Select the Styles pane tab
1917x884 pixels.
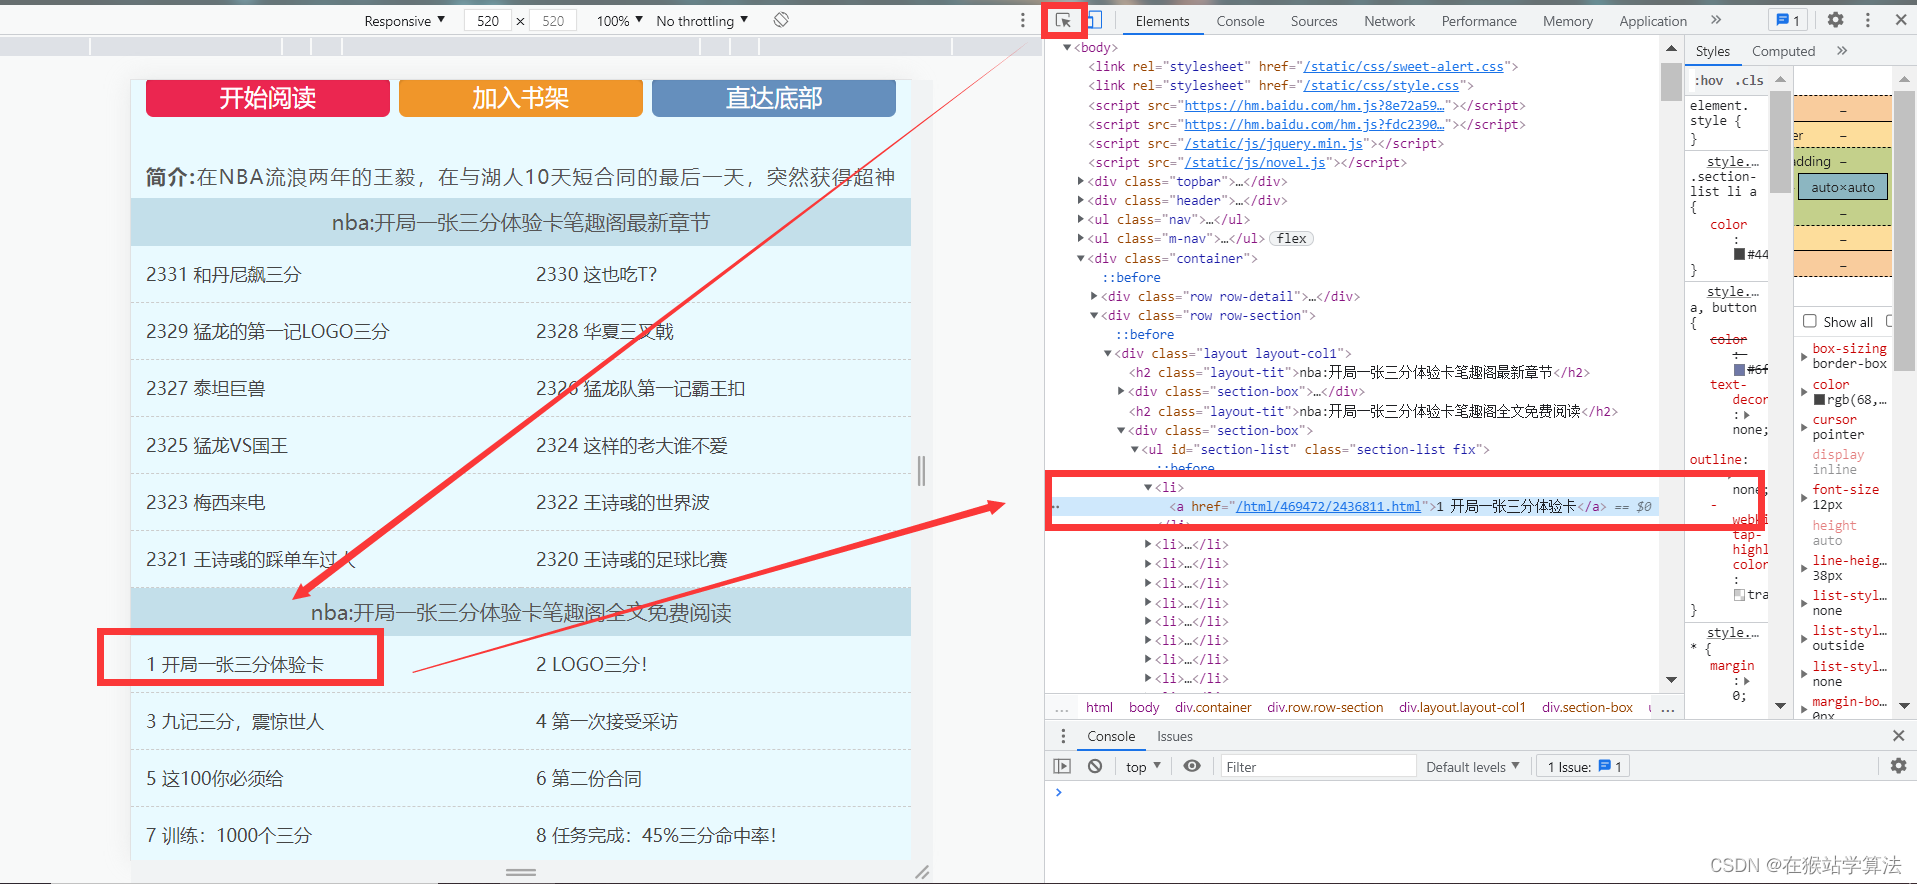coord(1712,51)
